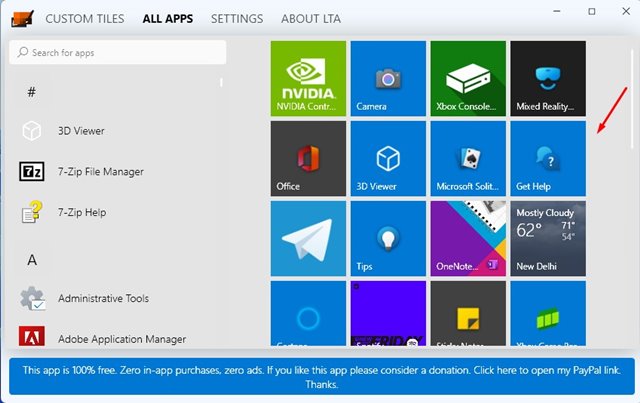Open the purple Spotify tile
This screenshot has height=403, width=640.
(x=388, y=314)
